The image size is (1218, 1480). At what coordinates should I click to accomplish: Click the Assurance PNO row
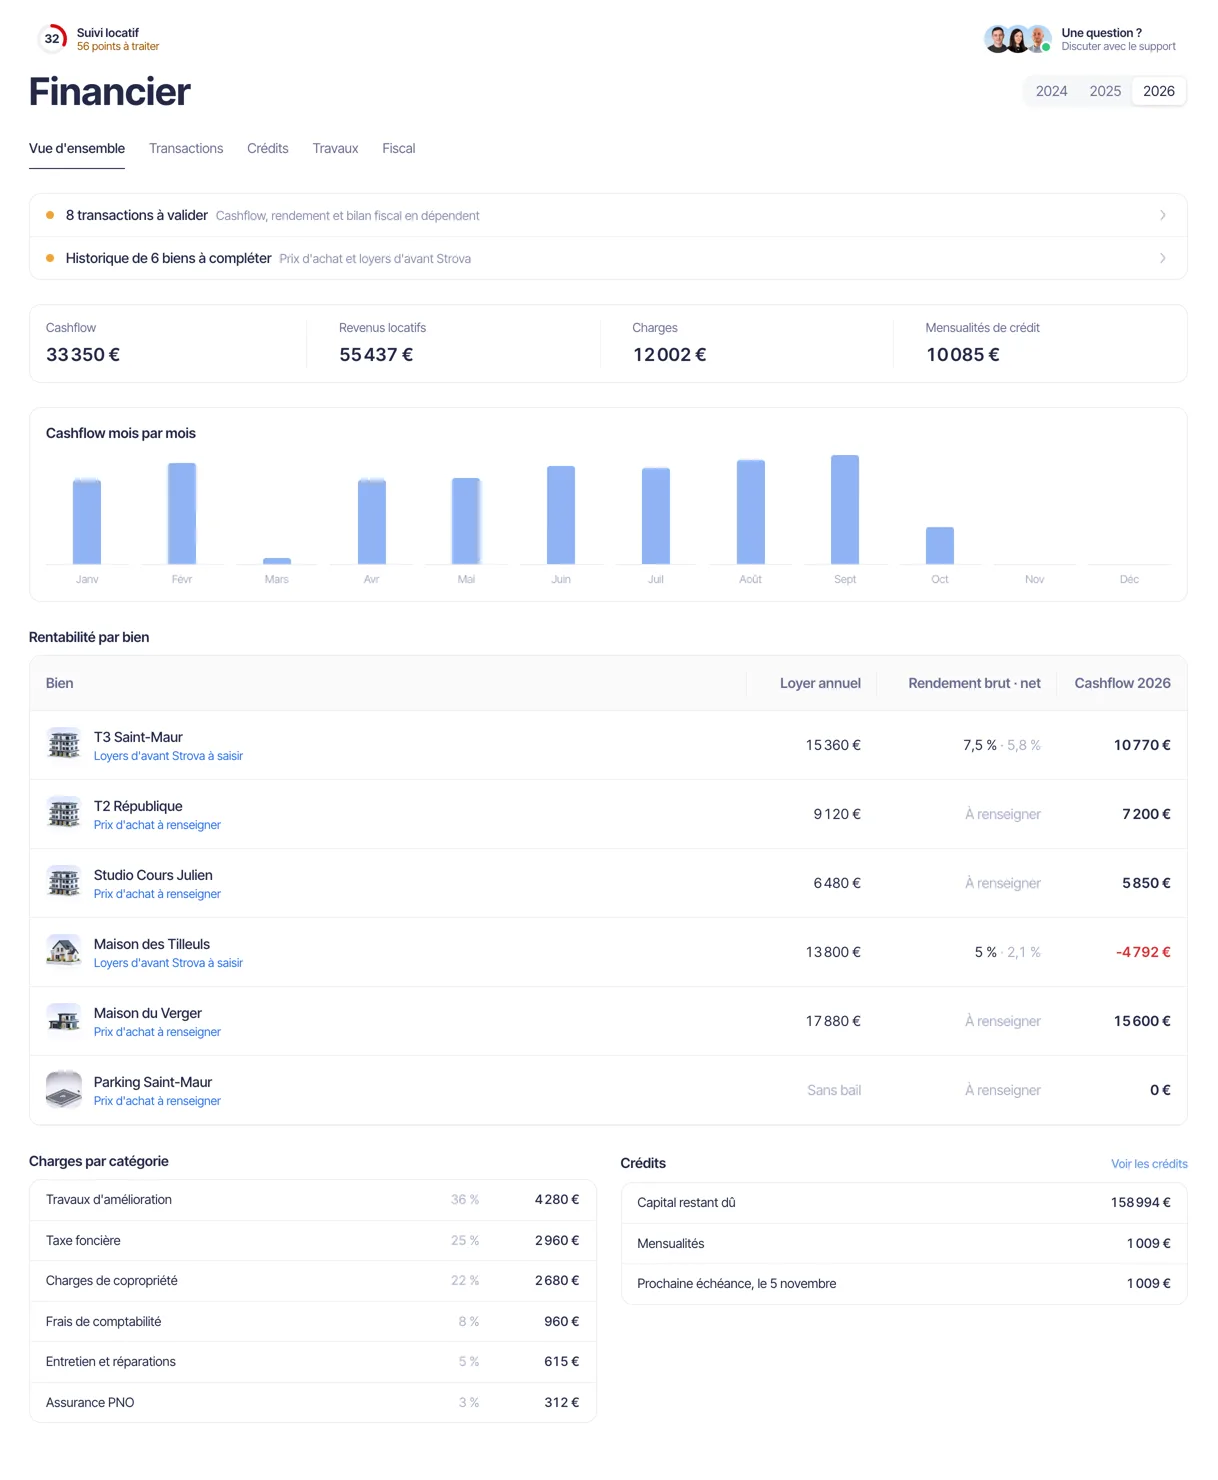313,1402
